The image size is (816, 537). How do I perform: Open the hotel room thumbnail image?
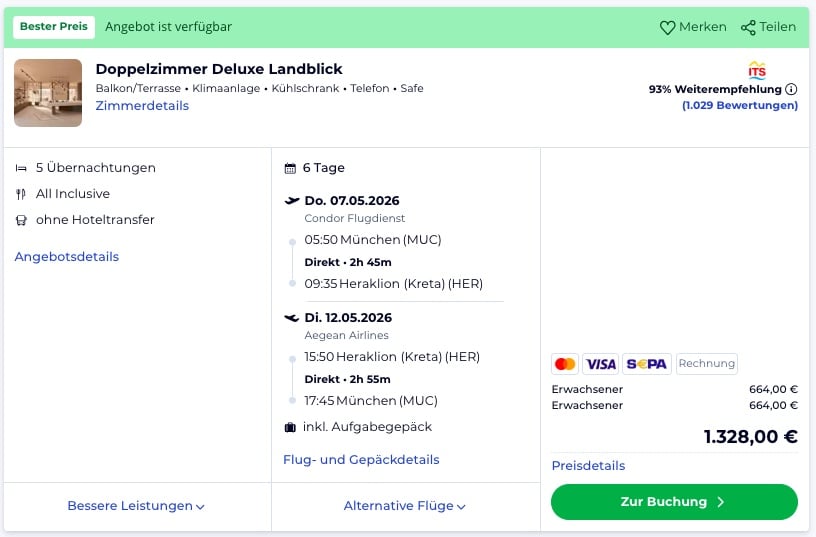click(x=48, y=93)
